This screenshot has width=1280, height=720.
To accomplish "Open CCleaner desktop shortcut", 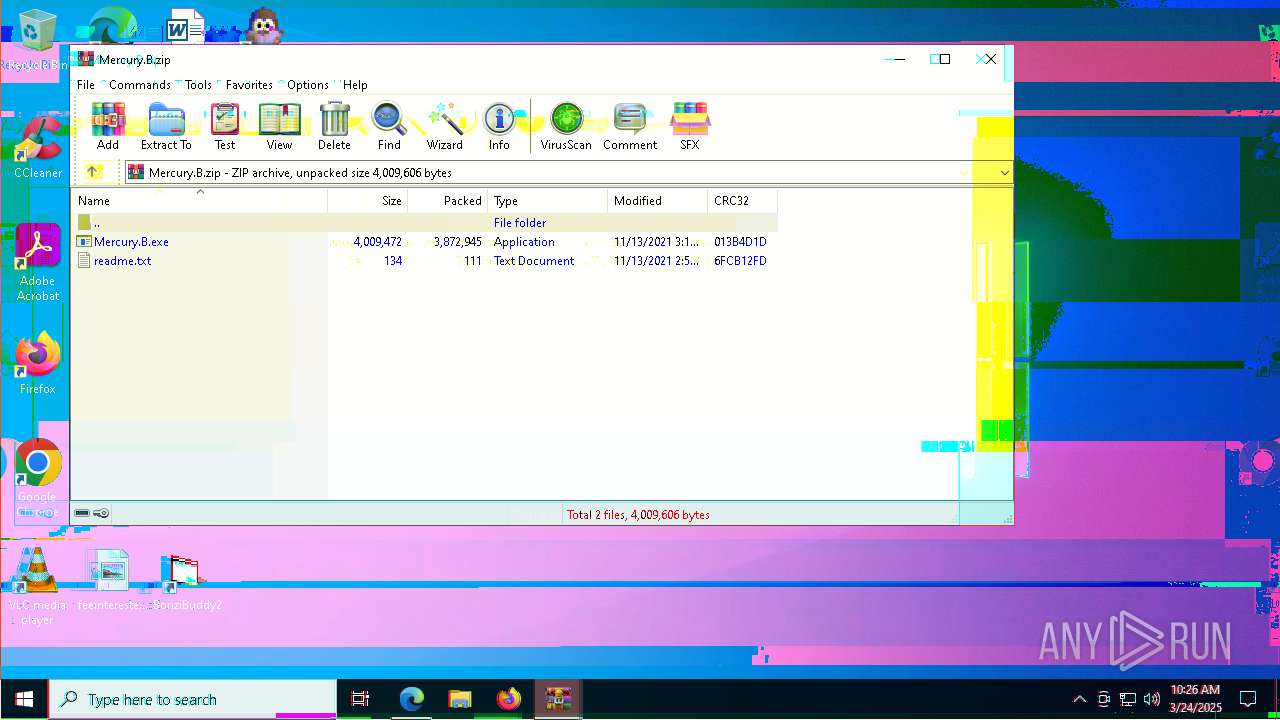I will coord(38,149).
